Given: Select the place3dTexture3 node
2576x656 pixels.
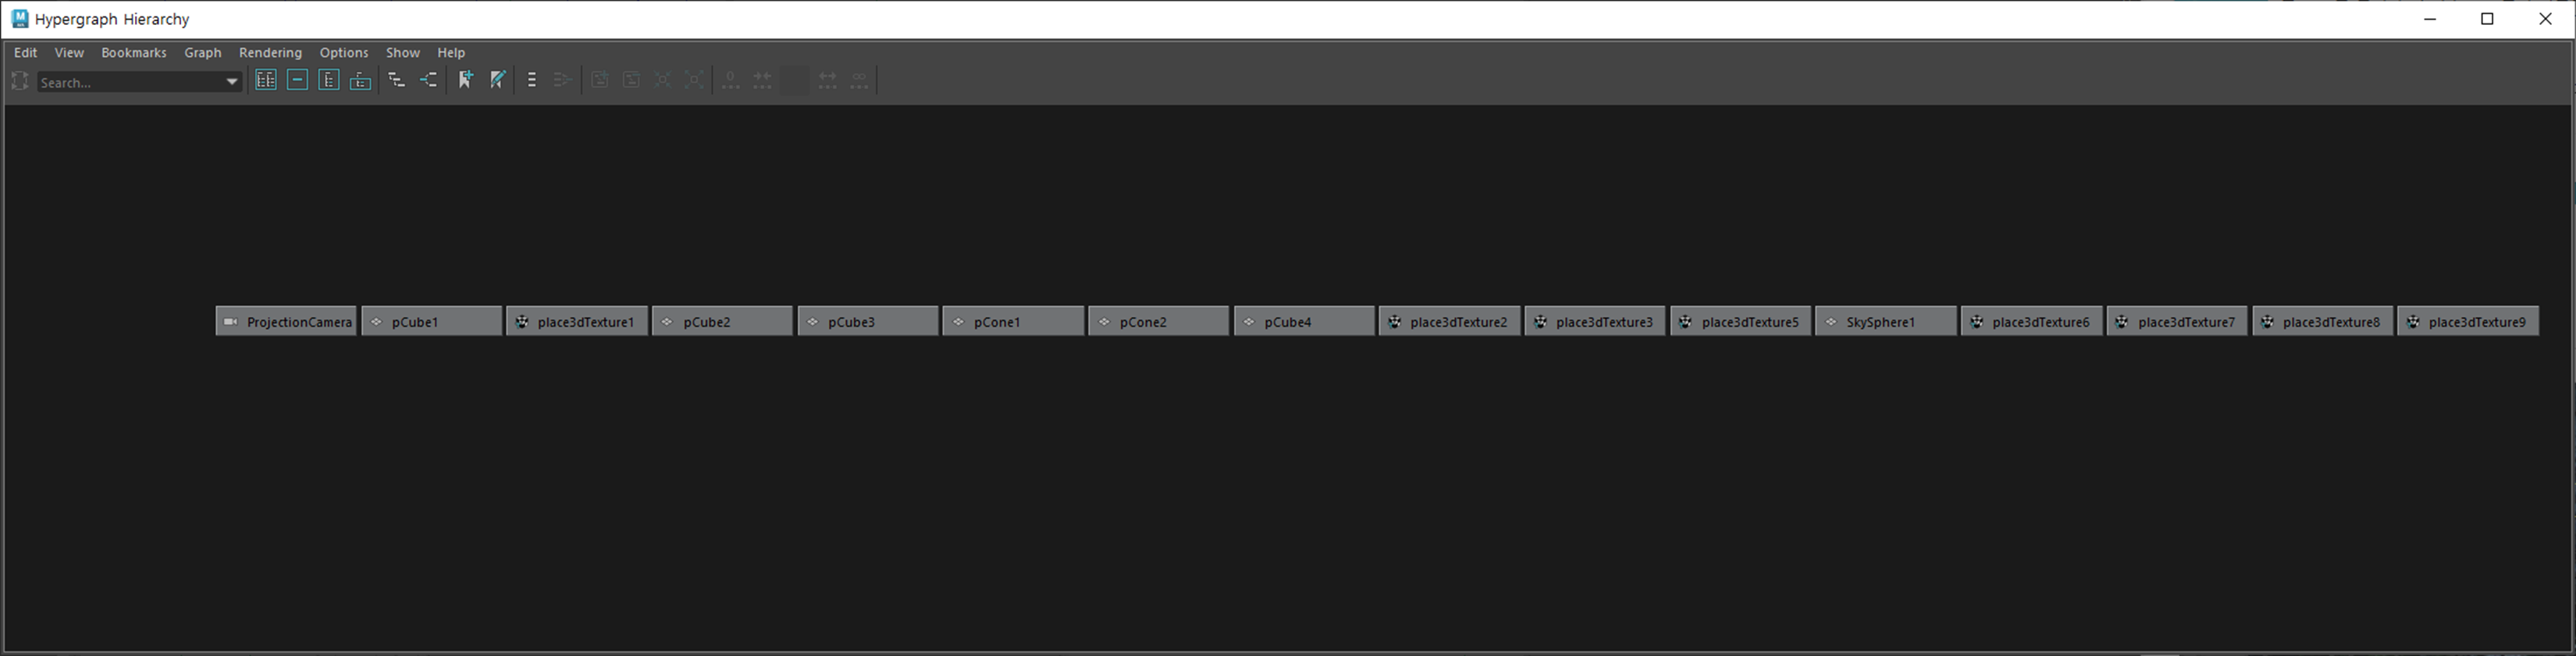Looking at the screenshot, I should [x=1595, y=321].
